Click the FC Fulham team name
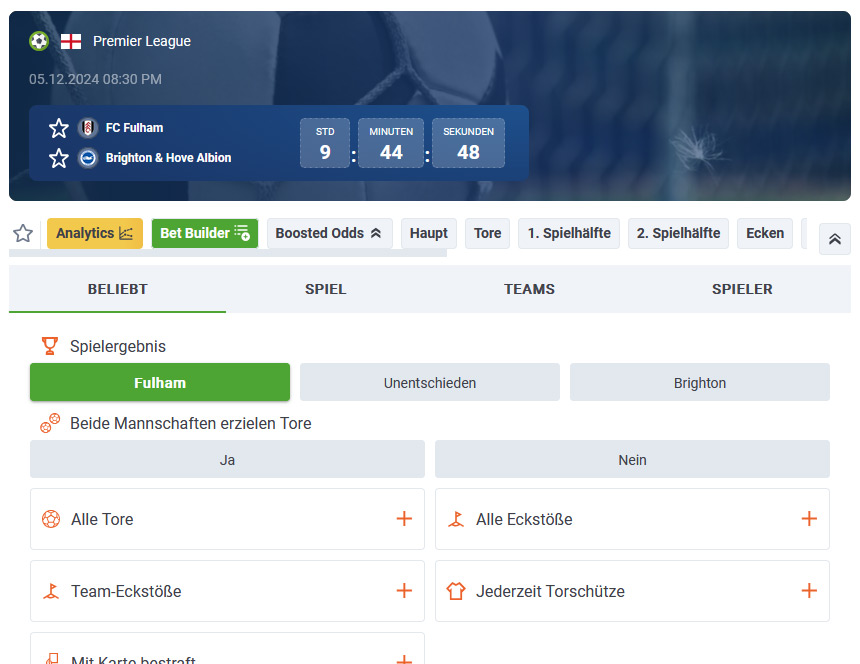 tap(134, 128)
